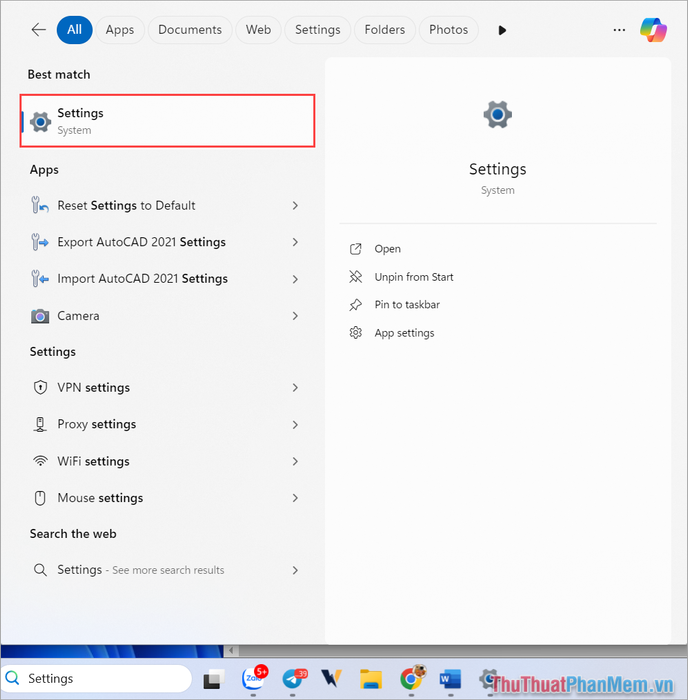Click the Camera app result

[x=78, y=316]
